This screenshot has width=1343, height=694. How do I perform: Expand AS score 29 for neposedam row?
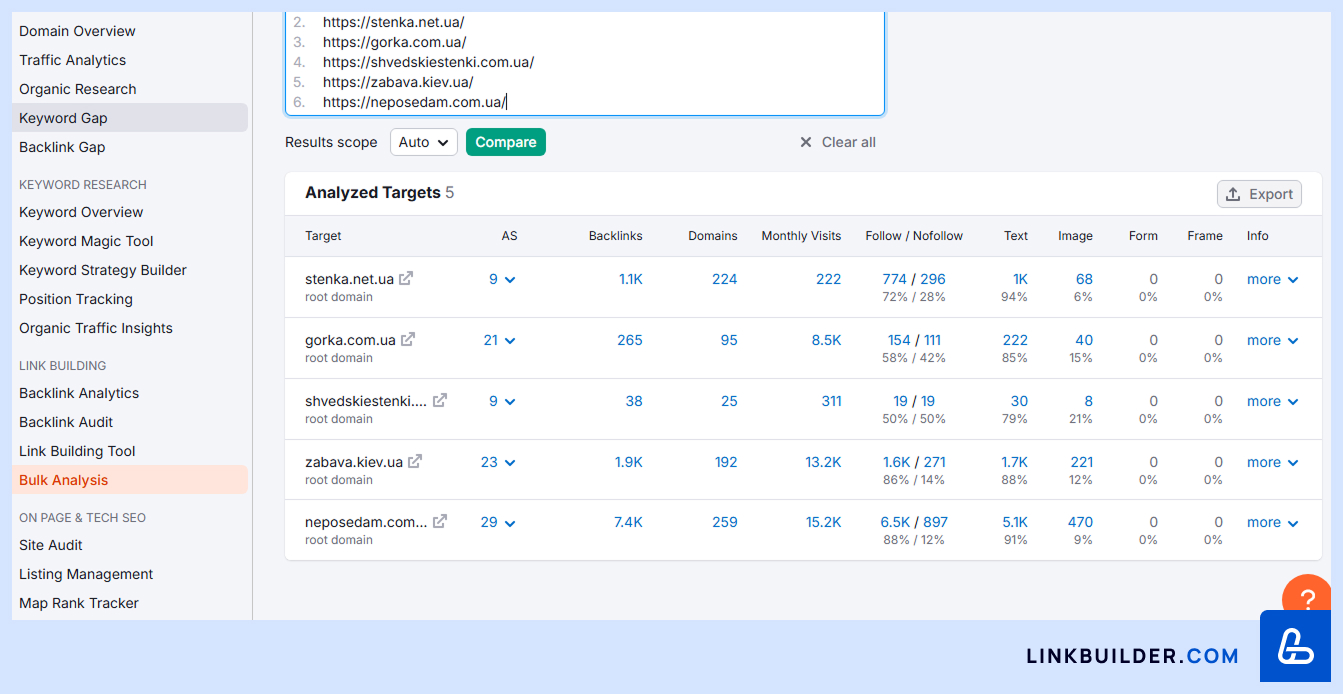tap(498, 523)
